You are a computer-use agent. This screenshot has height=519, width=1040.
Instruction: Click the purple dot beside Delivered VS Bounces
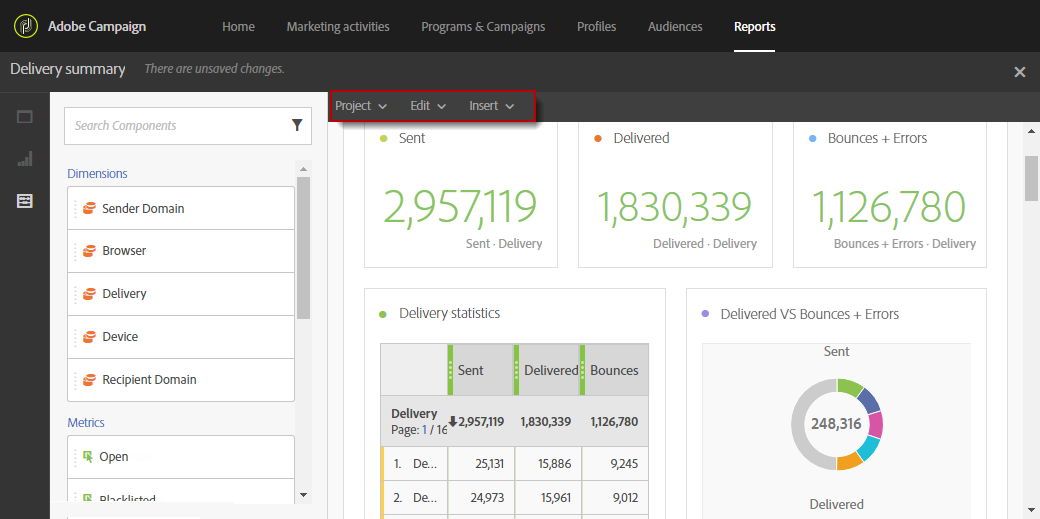point(706,314)
